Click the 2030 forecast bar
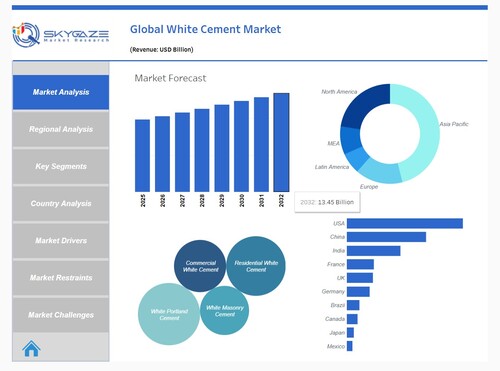The width and height of the screenshot is (500, 371). [x=241, y=146]
